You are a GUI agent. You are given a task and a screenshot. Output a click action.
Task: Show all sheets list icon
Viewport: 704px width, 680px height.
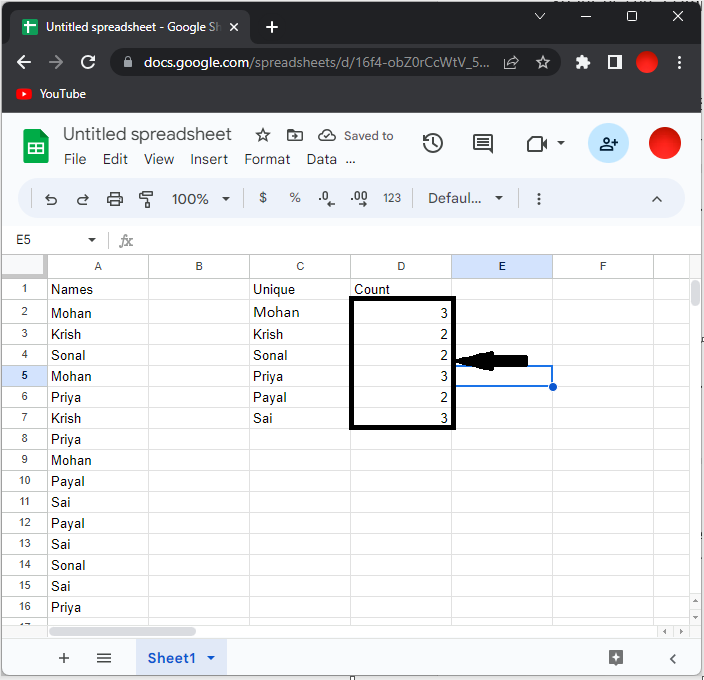click(x=104, y=658)
